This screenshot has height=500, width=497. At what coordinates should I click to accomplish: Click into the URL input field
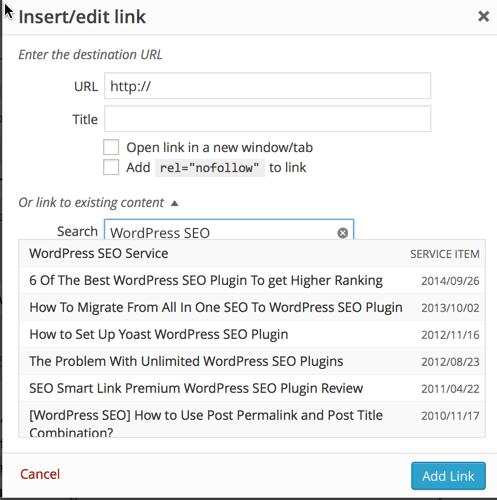pyautogui.click(x=267, y=86)
